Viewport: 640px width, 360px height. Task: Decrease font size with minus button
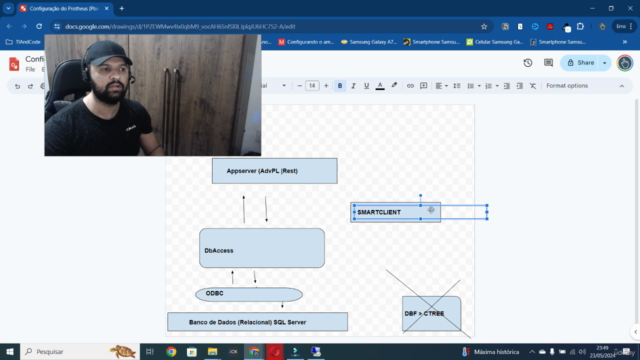tap(300, 86)
